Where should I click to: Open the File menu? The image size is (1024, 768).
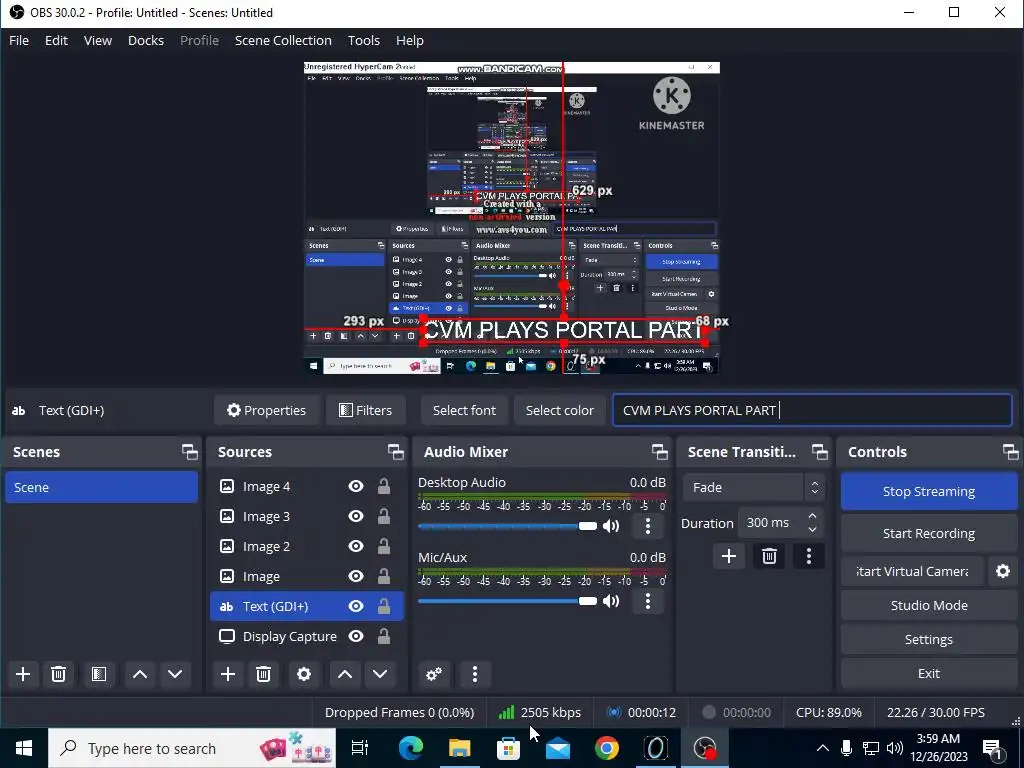coord(19,40)
